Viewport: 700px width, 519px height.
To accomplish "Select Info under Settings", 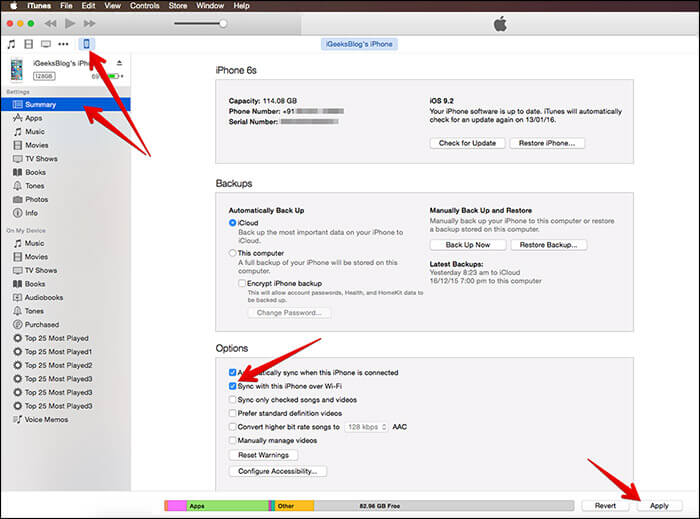I will pyautogui.click(x=66, y=213).
